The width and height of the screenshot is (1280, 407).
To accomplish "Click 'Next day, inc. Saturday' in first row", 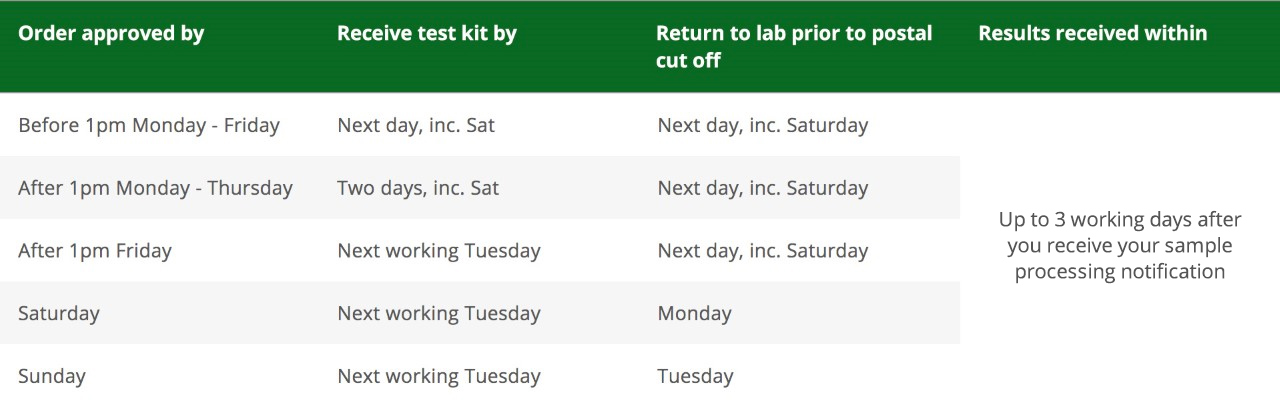I will pos(763,125).
